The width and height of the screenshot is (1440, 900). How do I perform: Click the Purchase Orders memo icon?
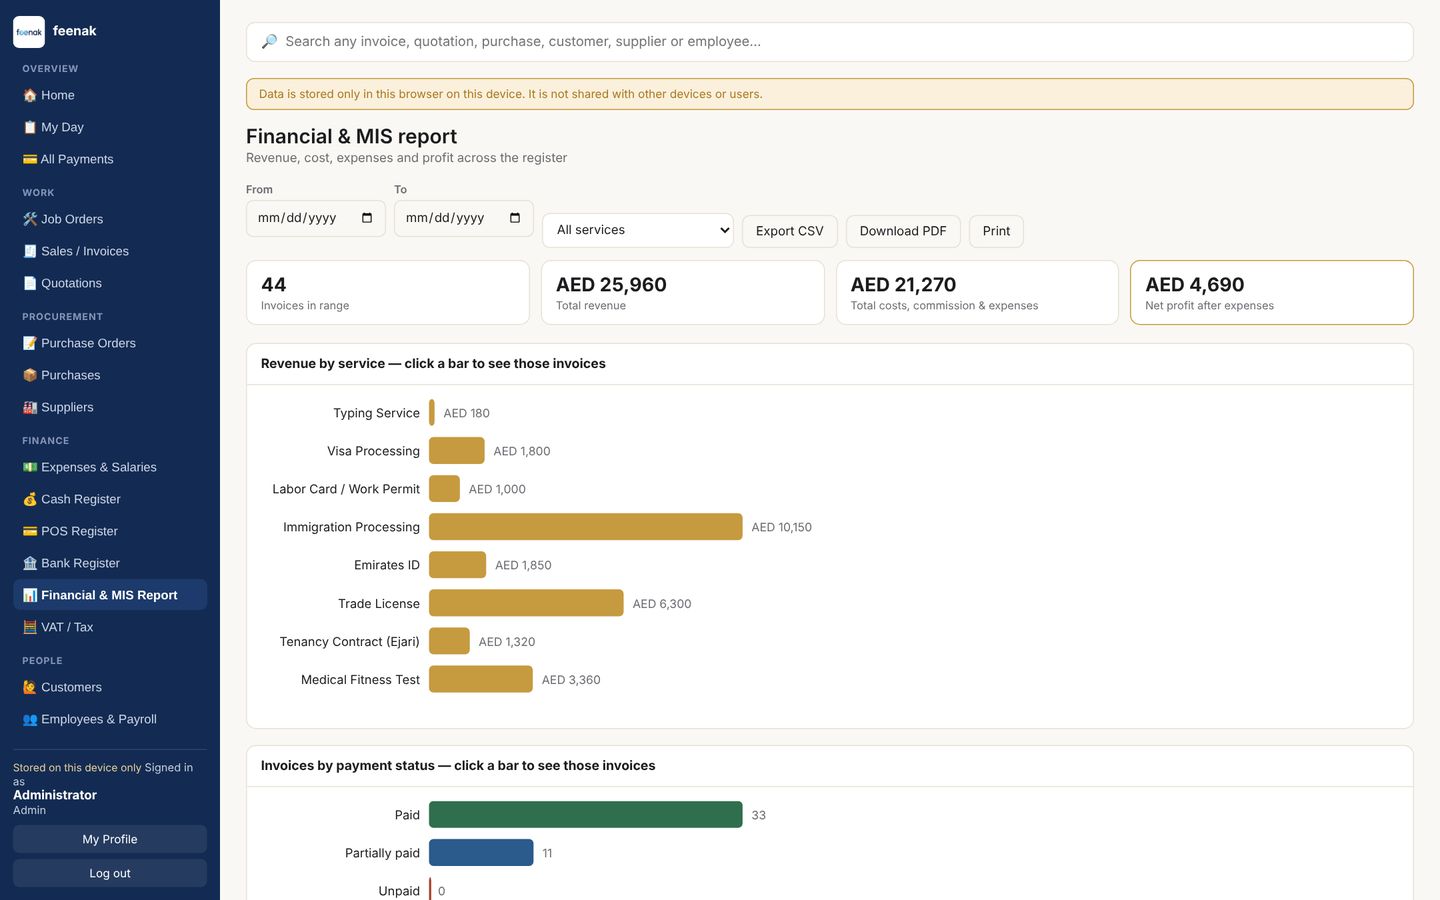30,343
